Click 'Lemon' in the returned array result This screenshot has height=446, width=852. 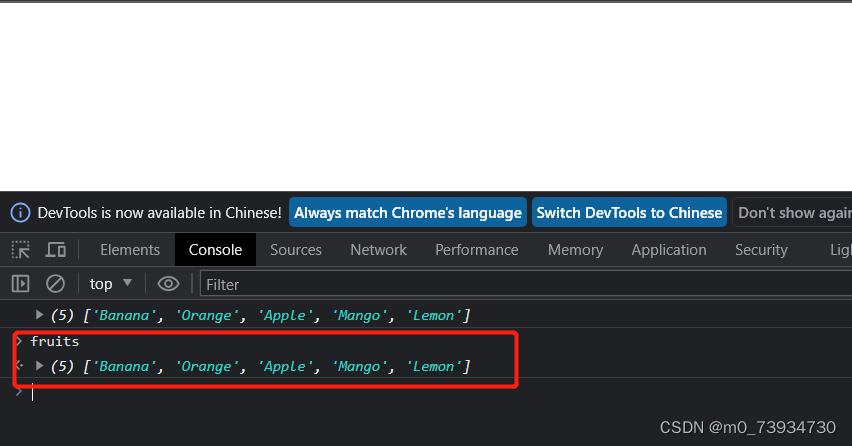(434, 366)
